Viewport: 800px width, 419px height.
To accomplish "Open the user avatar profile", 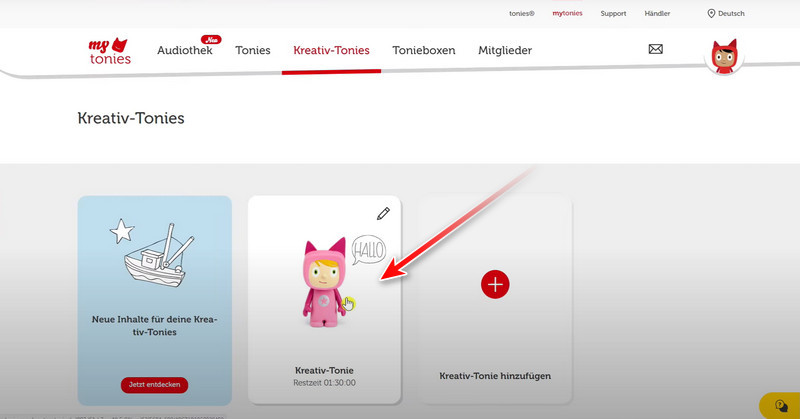I will coord(724,56).
